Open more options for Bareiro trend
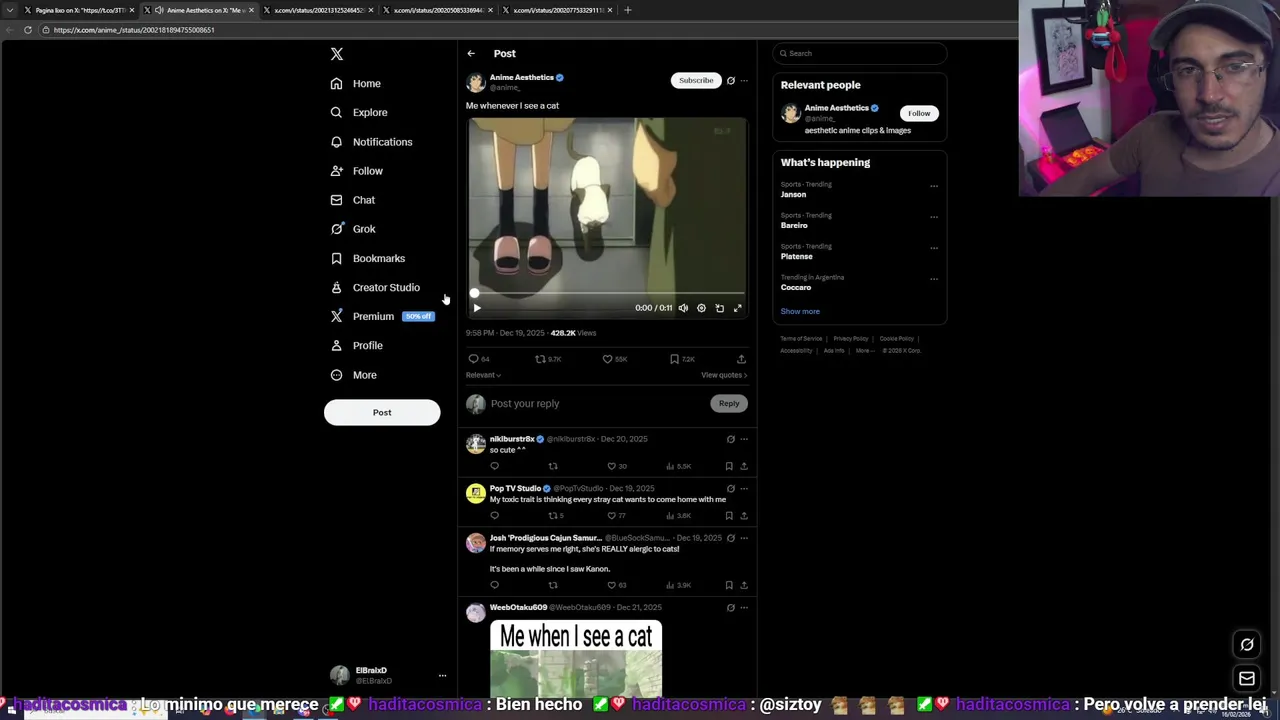The width and height of the screenshot is (1280, 720). point(934,216)
